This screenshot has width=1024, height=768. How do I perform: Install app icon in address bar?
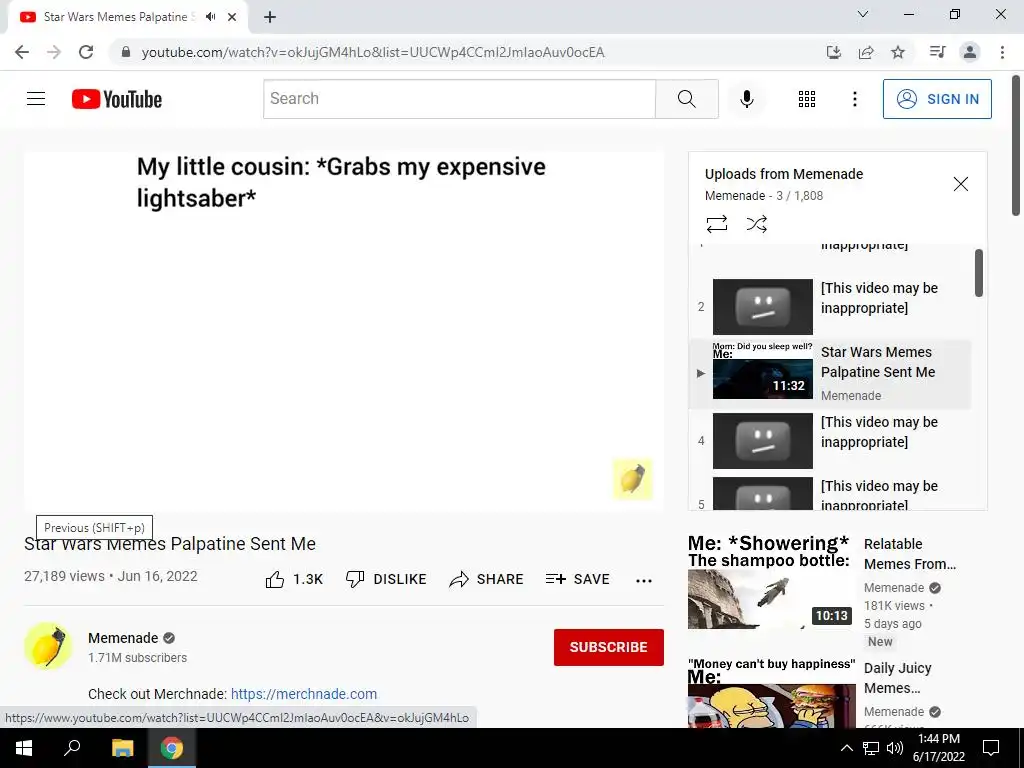(833, 52)
